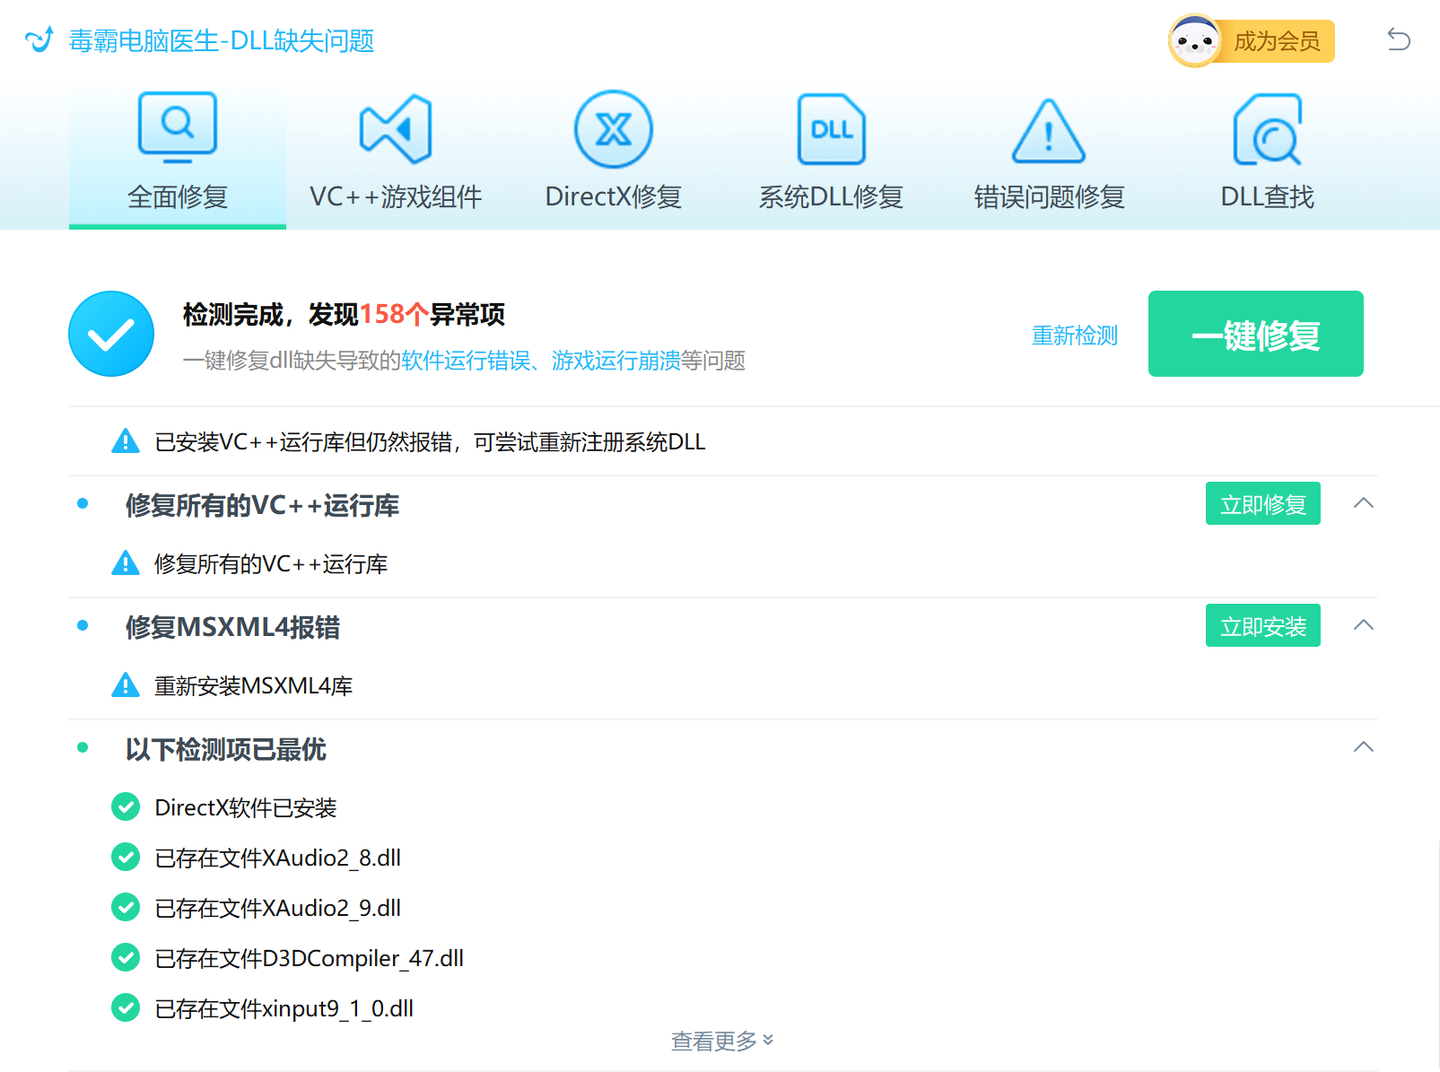Viewport: 1440px width, 1072px height.
Task: Click the 重新检测 link
Action: [x=1074, y=336]
